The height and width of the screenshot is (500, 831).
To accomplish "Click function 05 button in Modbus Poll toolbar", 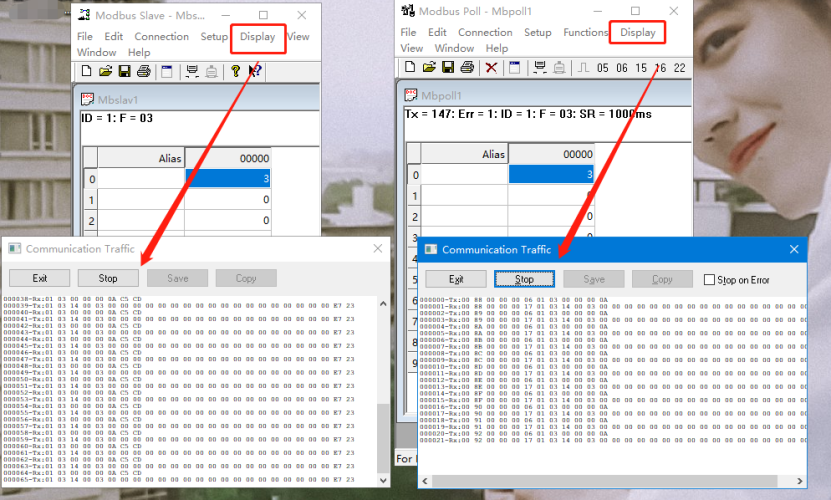I will pyautogui.click(x=602, y=68).
